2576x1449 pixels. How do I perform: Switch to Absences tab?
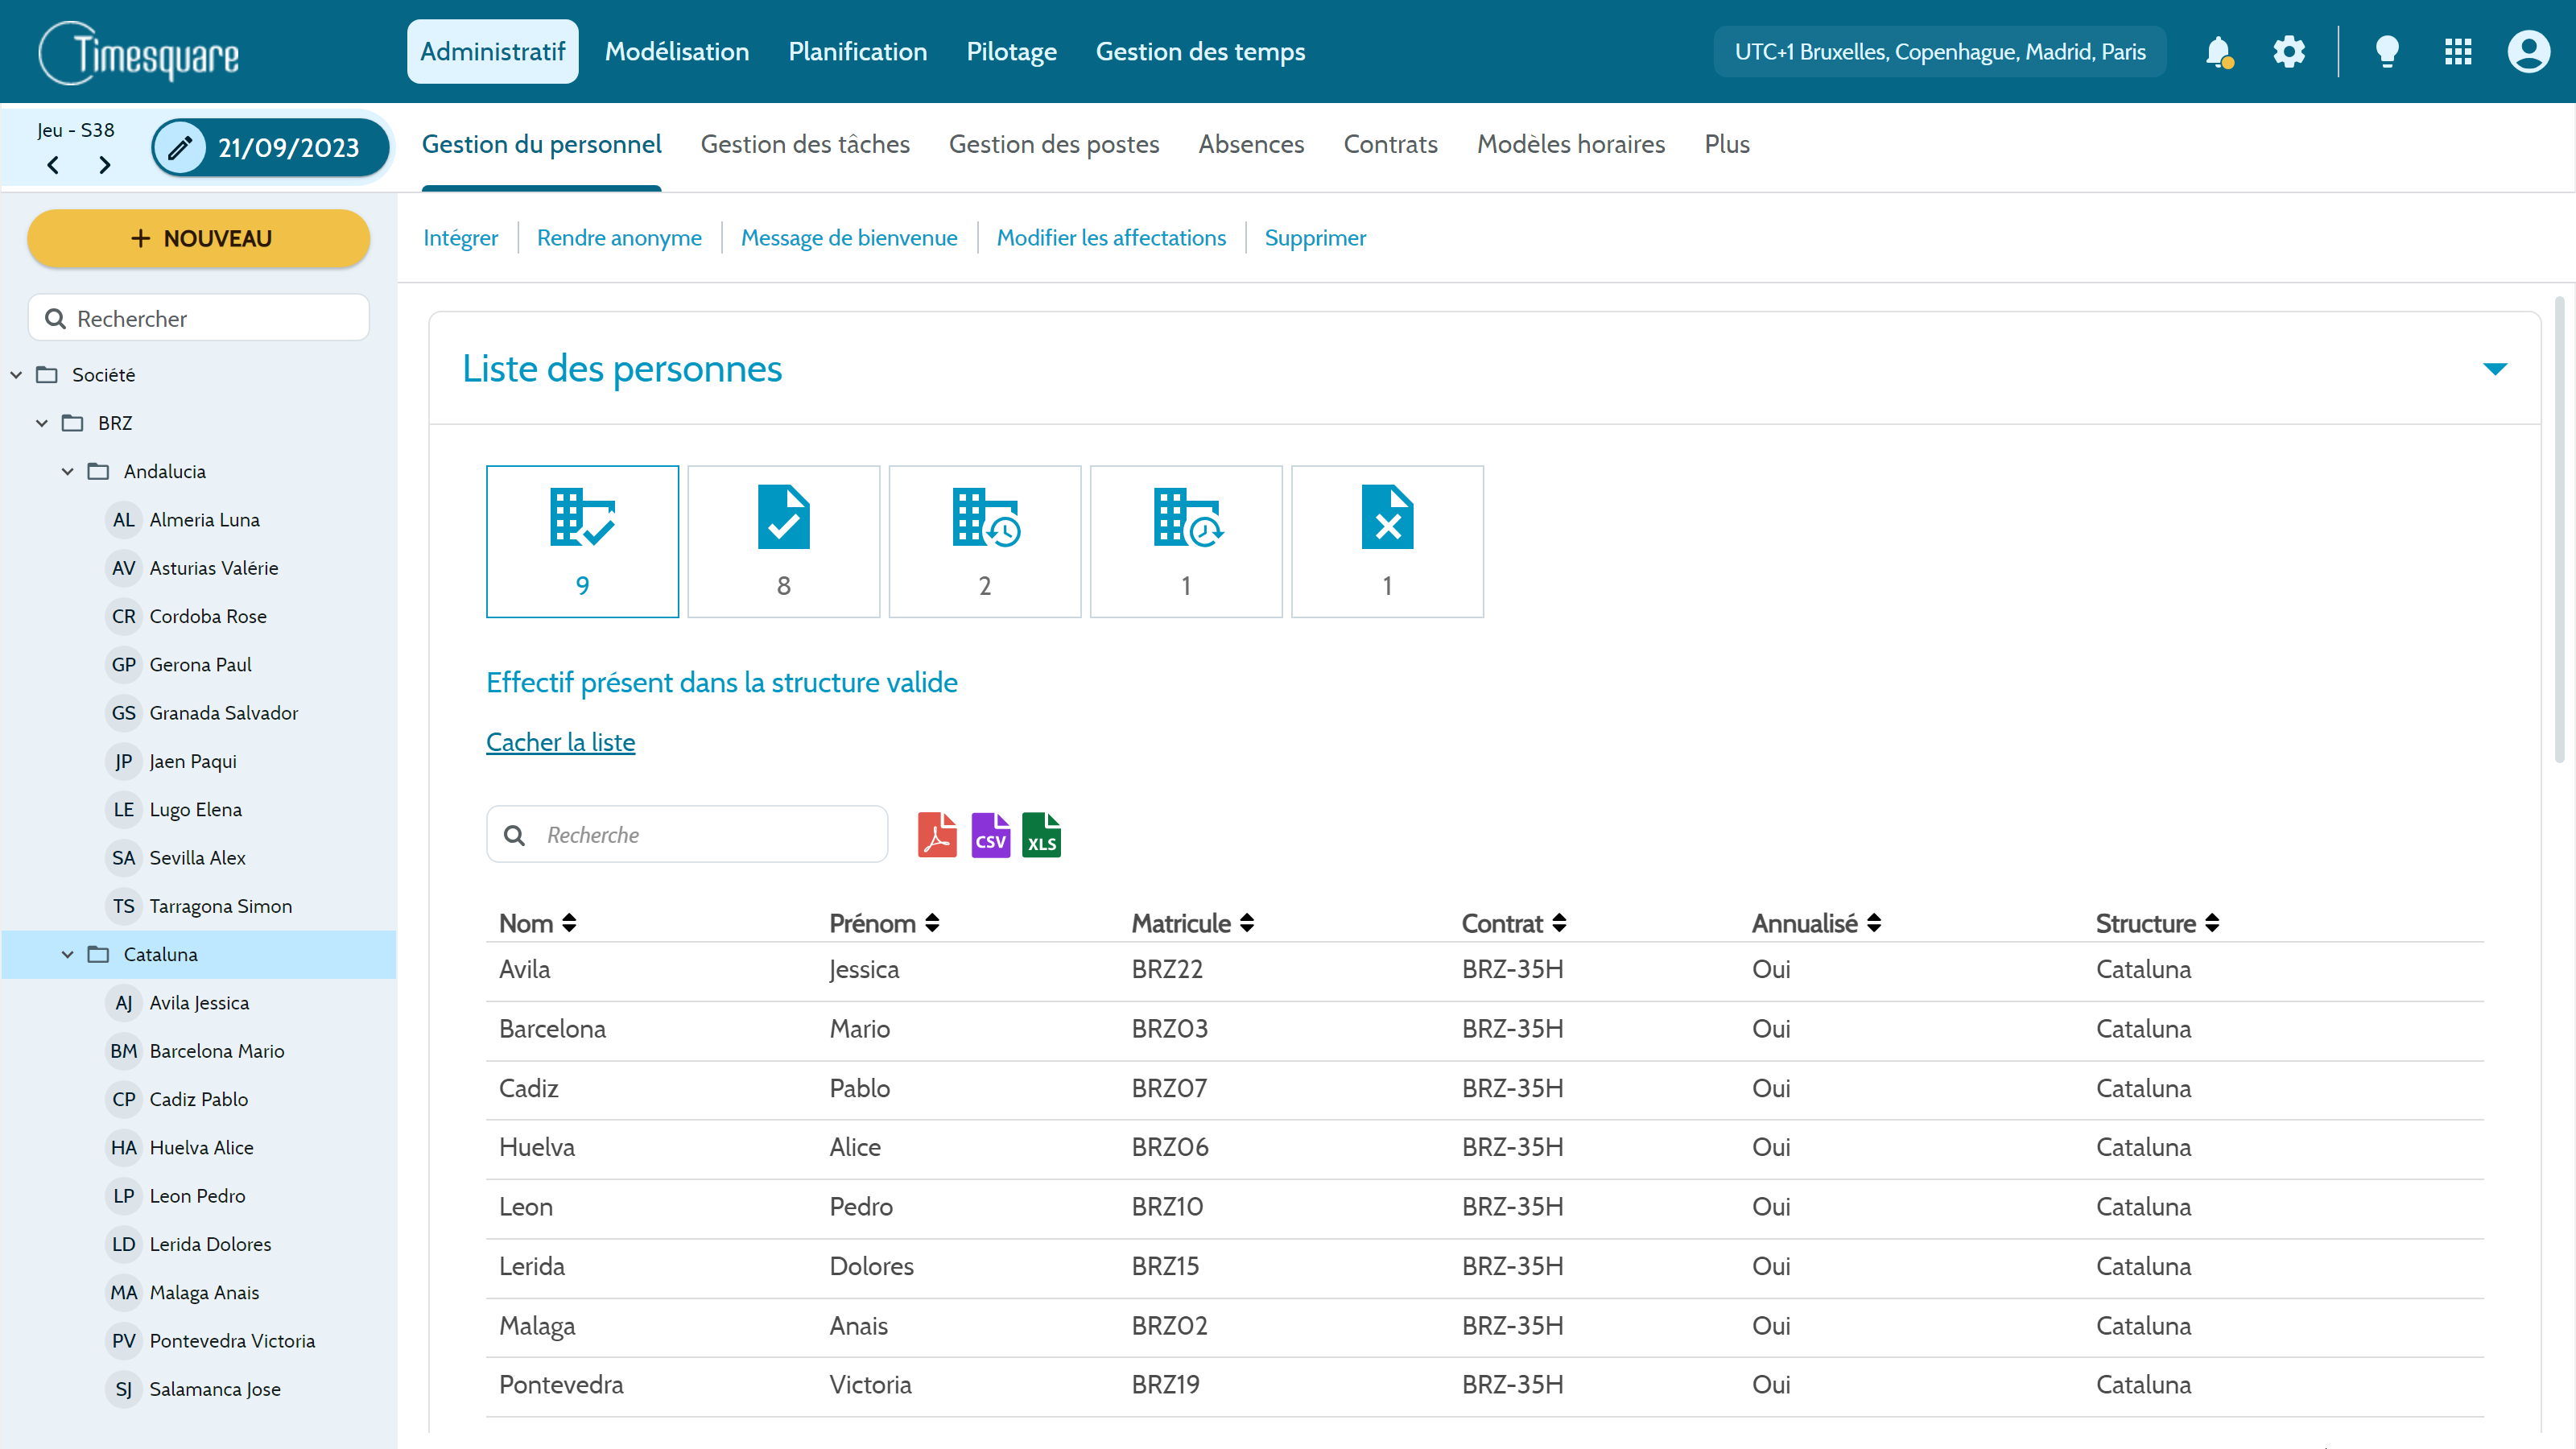(x=1251, y=144)
